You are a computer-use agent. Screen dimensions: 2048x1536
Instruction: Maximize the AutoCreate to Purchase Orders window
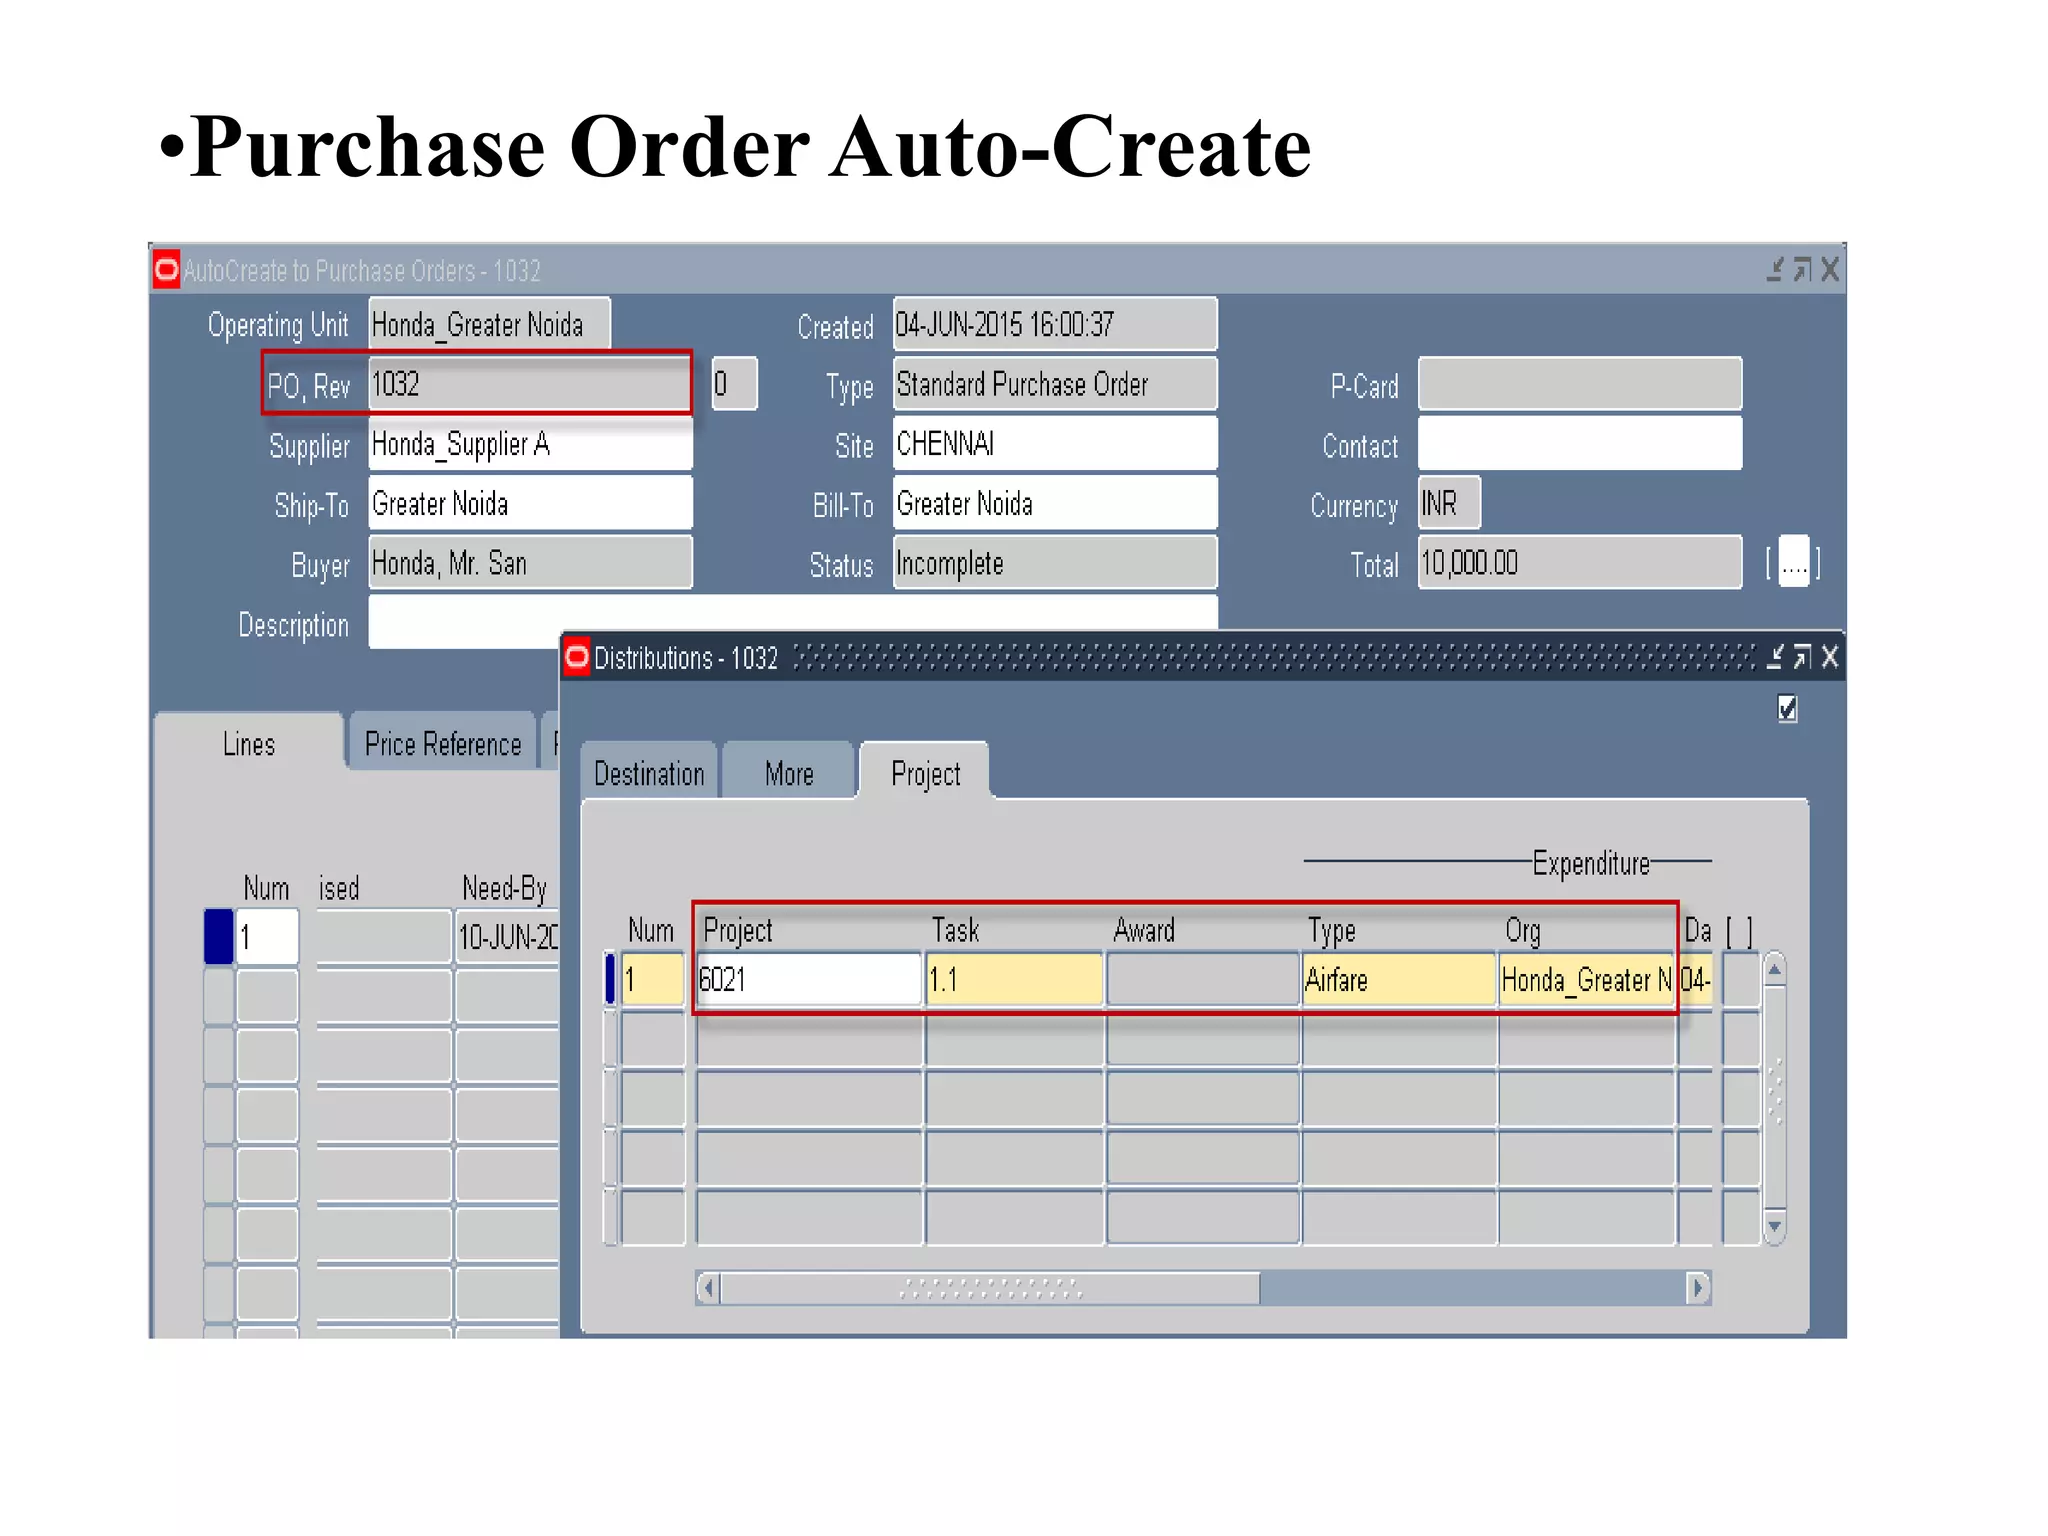1802,269
